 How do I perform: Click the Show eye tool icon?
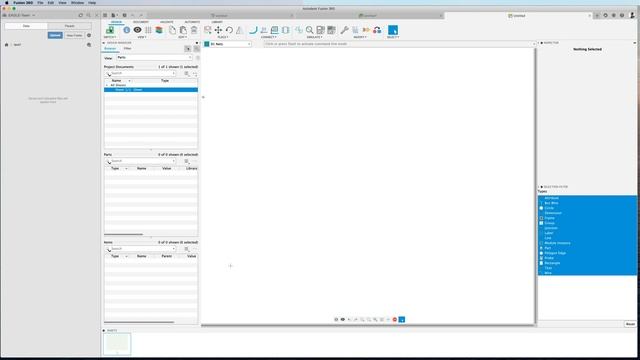[x=138, y=30]
